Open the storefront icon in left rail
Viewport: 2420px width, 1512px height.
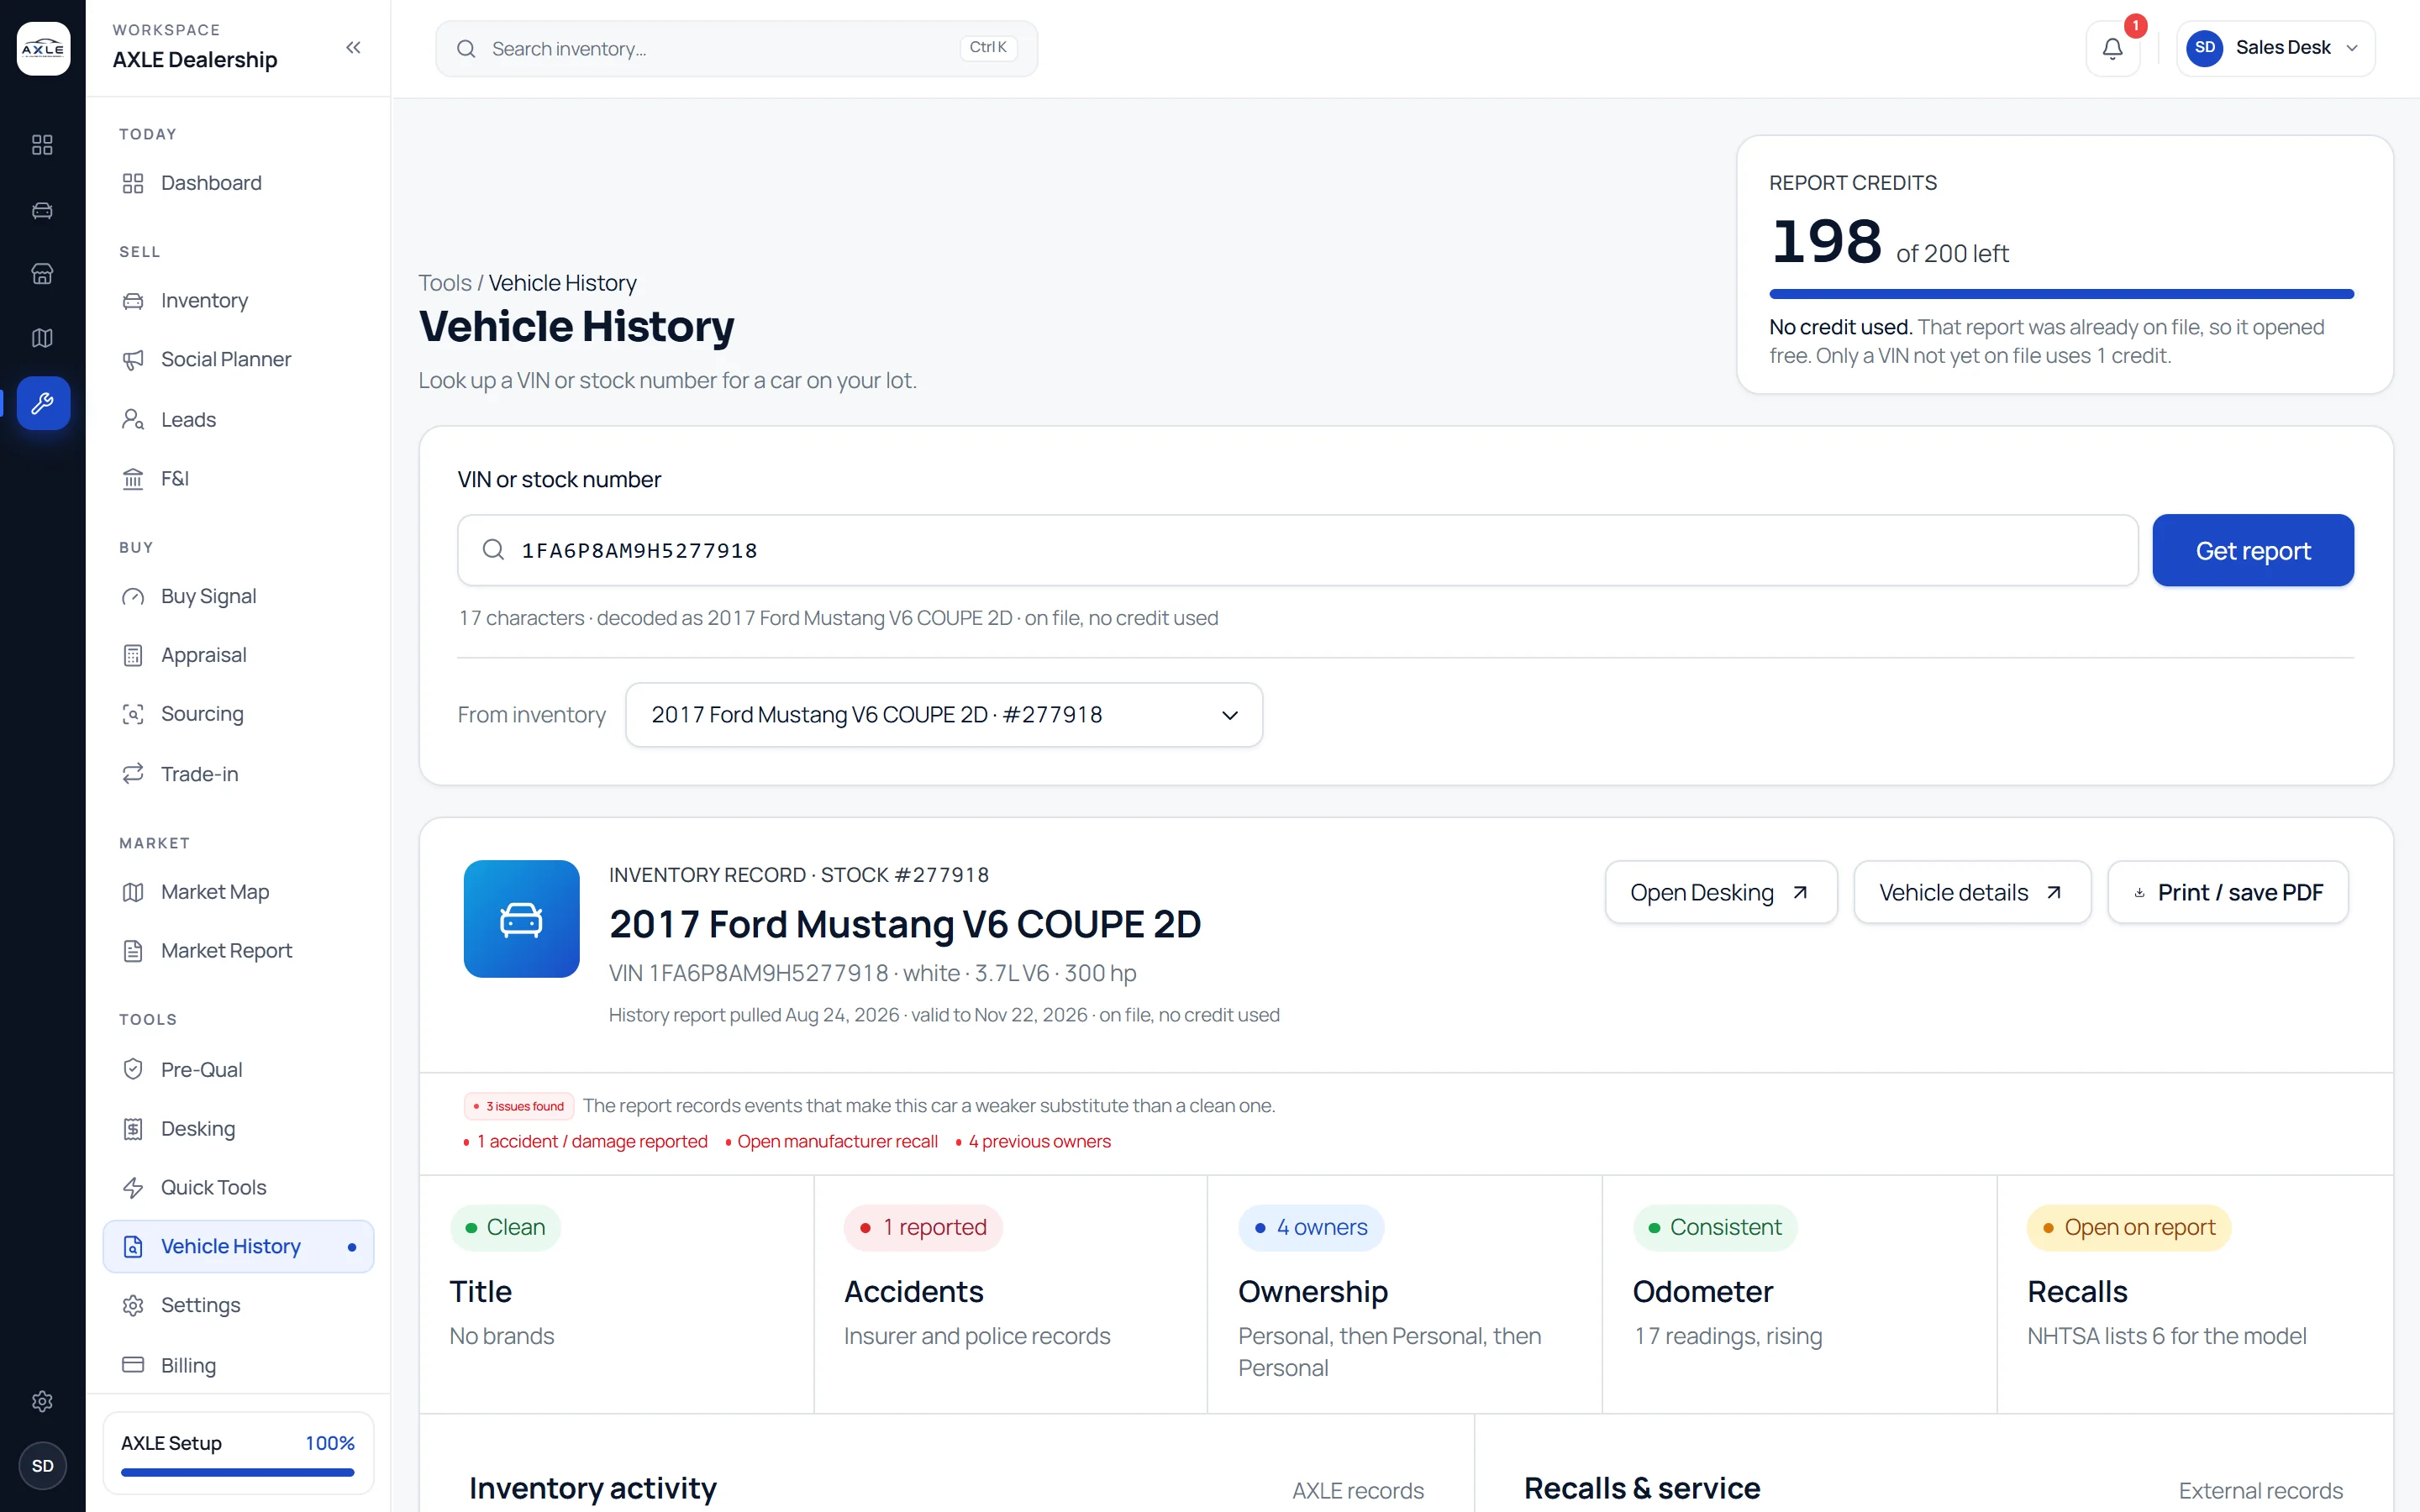(42, 274)
